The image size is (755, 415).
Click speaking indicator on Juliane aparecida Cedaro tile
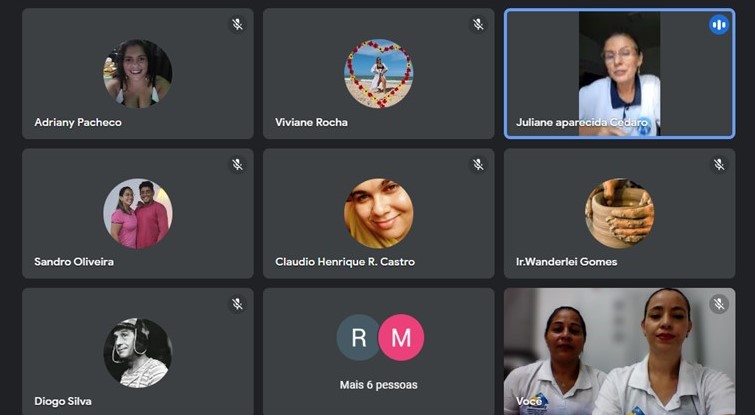(x=719, y=25)
